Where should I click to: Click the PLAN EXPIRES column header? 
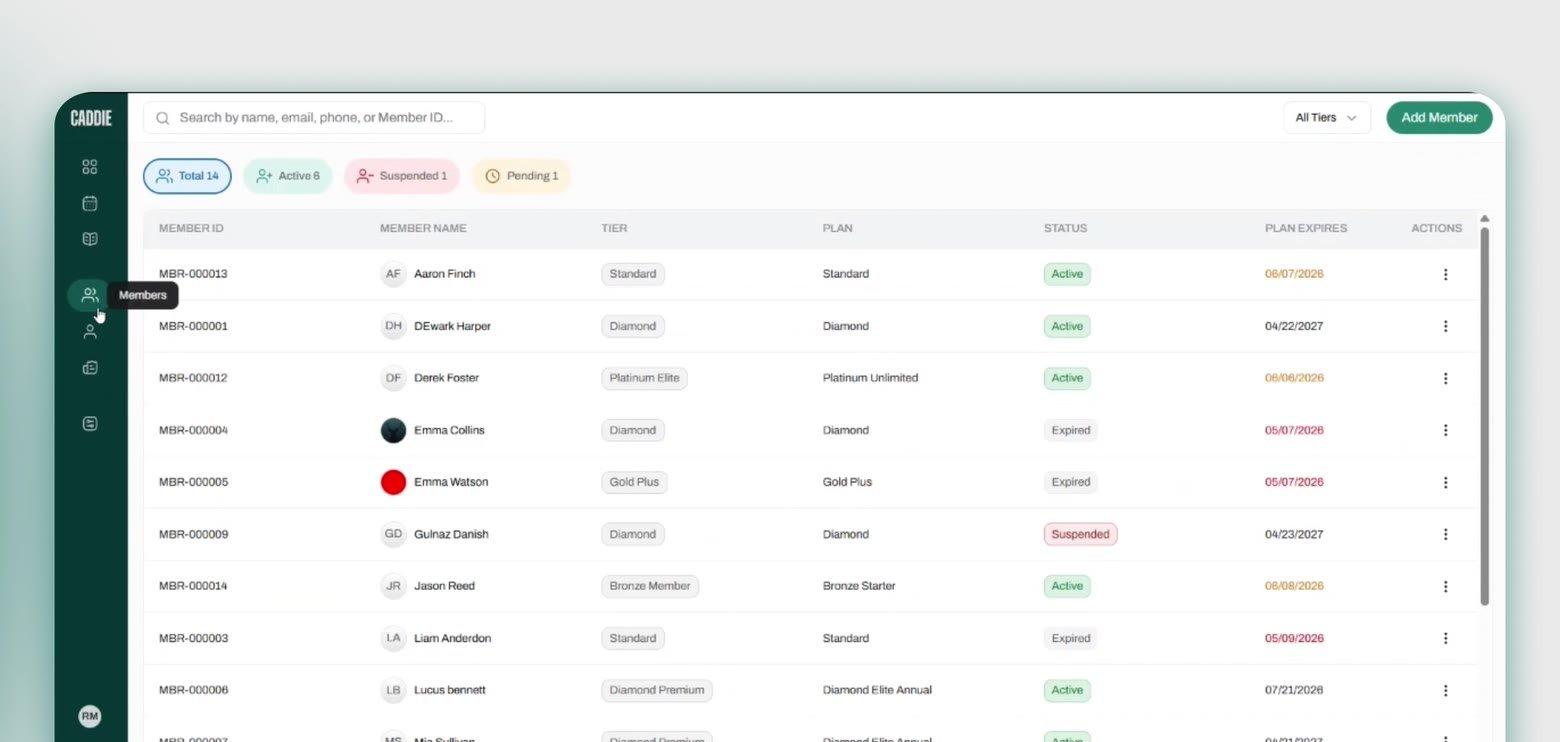[1306, 228]
